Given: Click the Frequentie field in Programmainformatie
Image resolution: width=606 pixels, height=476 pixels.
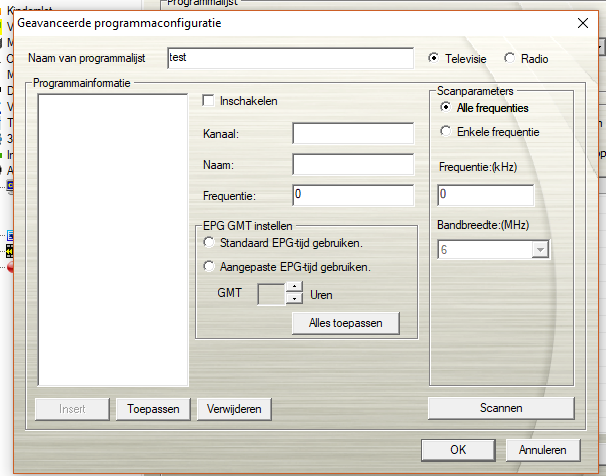Looking at the screenshot, I should tap(353, 195).
